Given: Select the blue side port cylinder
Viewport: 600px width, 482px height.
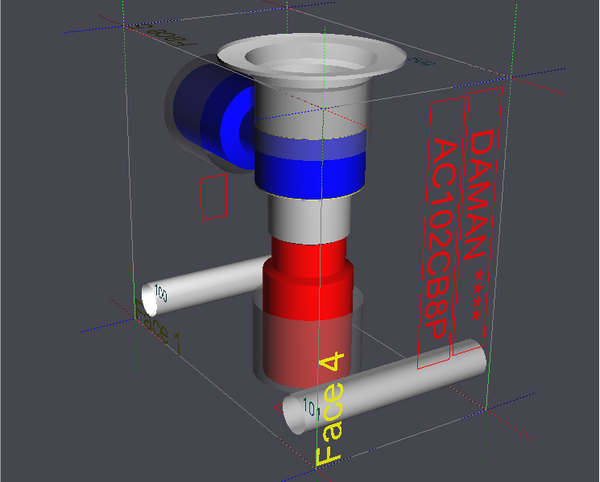Looking at the screenshot, I should pyautogui.click(x=214, y=117).
